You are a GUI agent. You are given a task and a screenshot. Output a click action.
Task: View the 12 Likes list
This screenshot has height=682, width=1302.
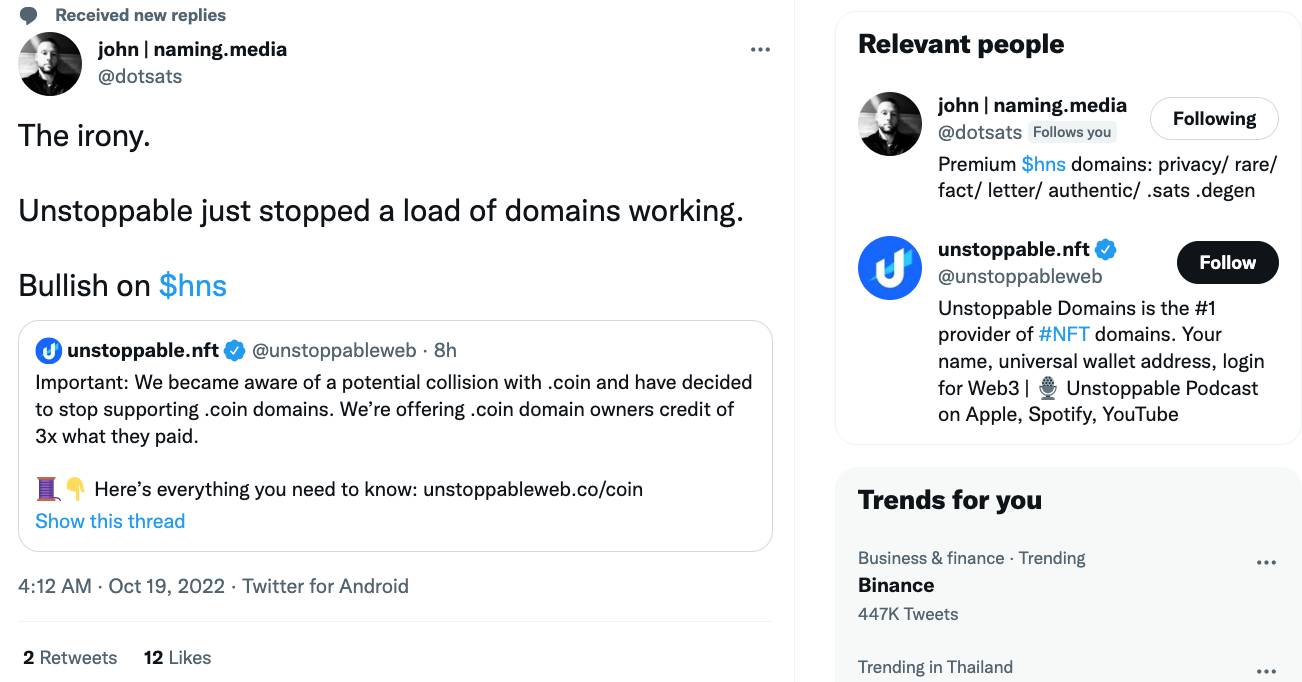tap(177, 657)
